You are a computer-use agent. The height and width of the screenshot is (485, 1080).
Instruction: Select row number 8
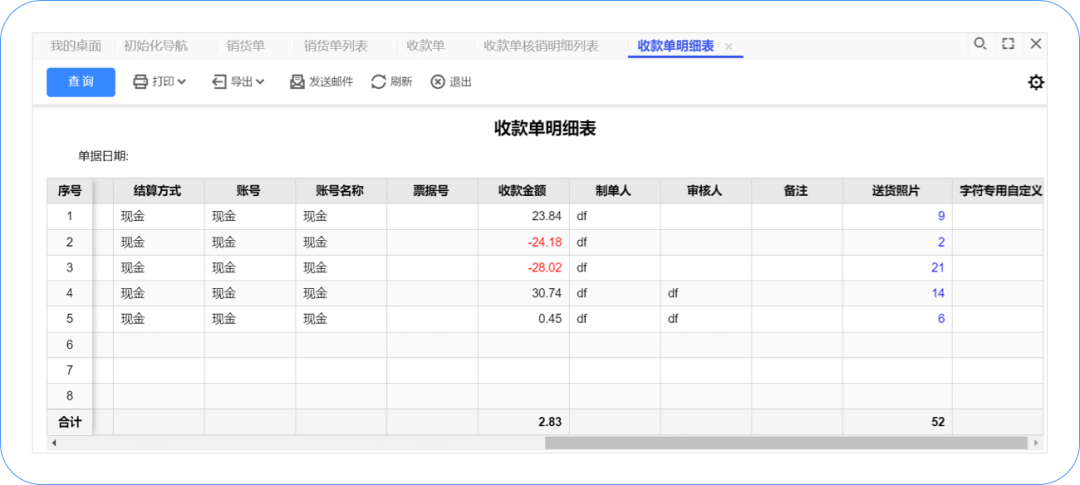coord(70,396)
